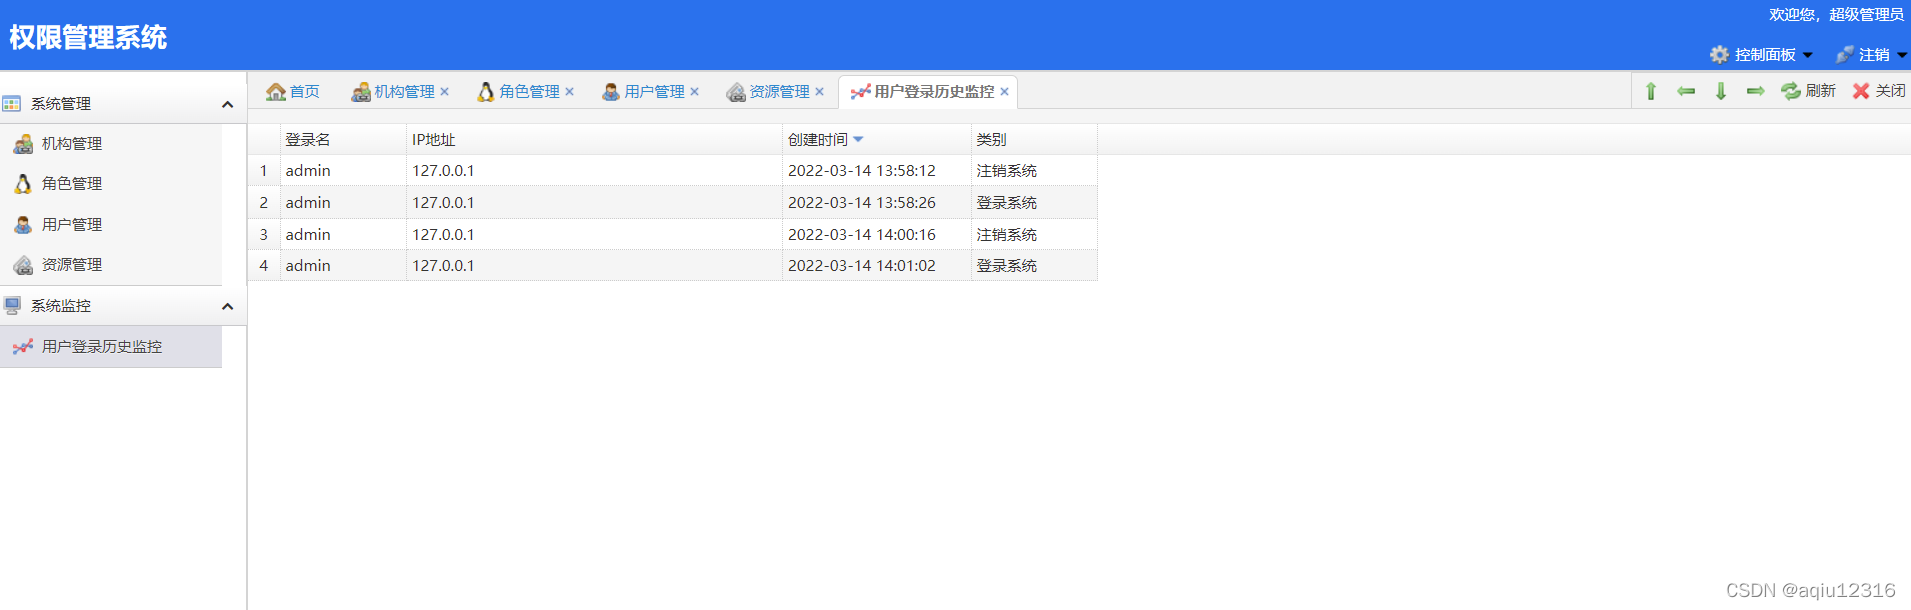The height and width of the screenshot is (610, 1911).
Task: Click the user icon beside sidebar 用户管理
Action: 23,225
